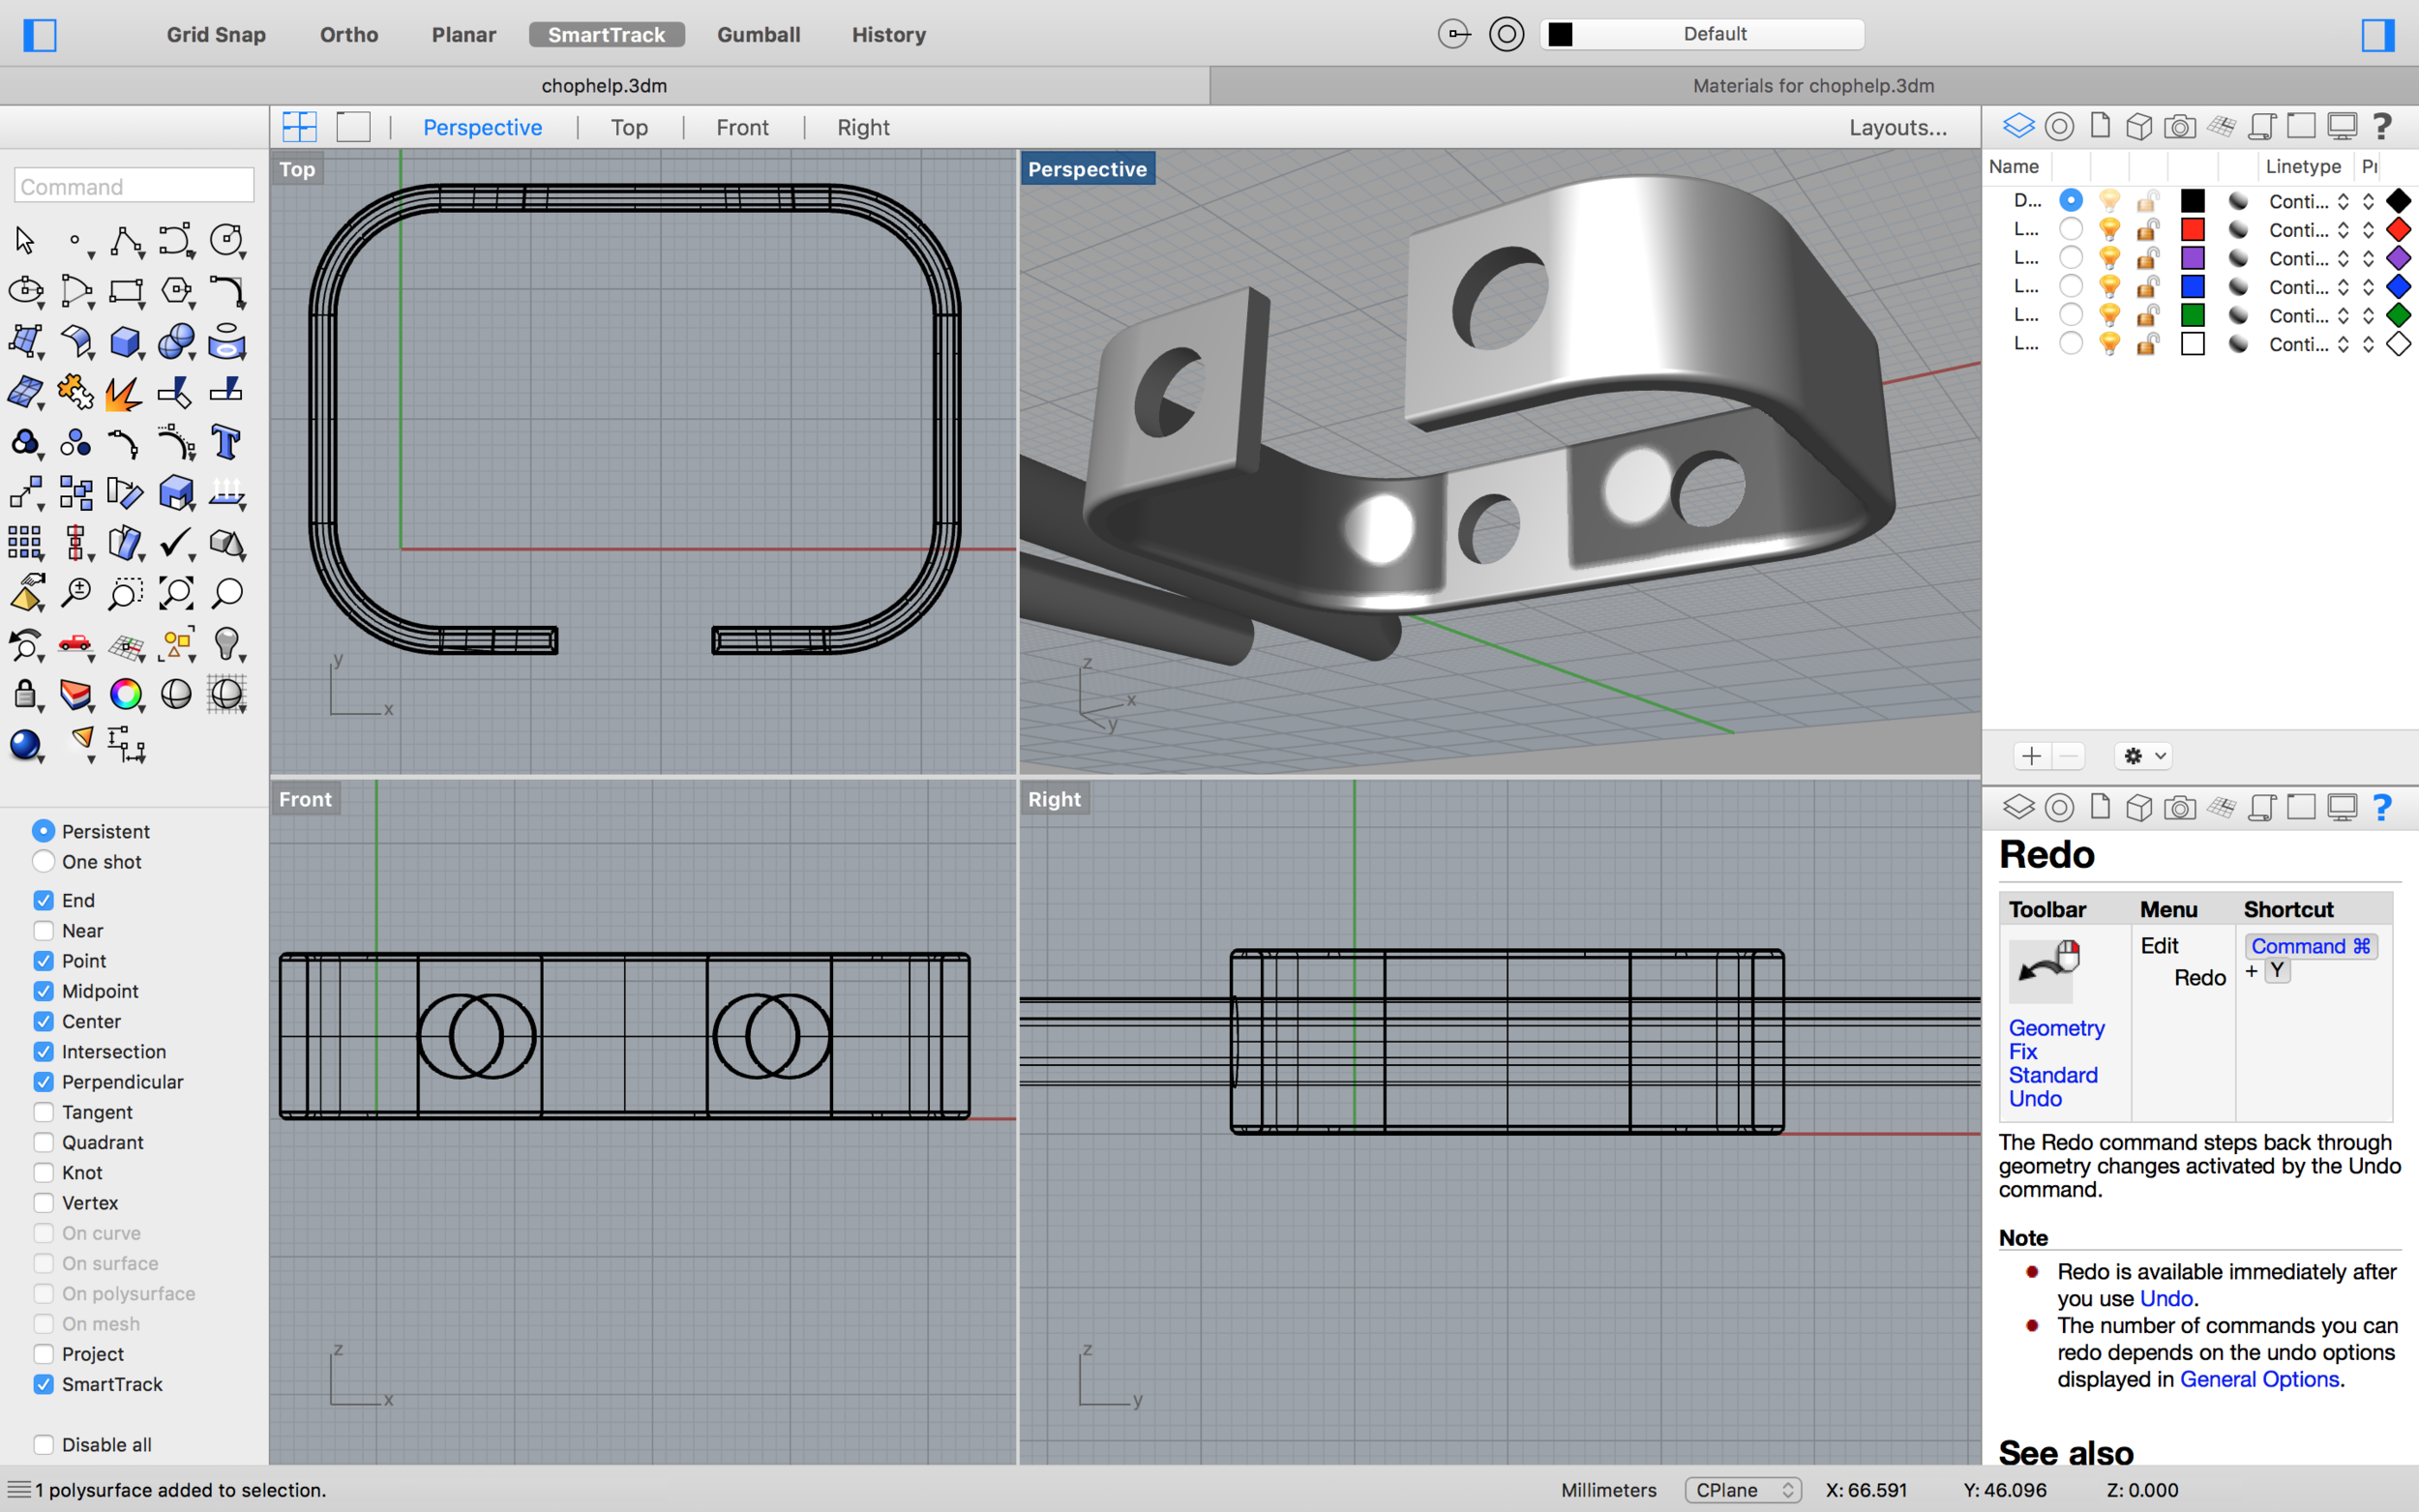Open the CPlane coordinate dropdown

point(1743,1490)
